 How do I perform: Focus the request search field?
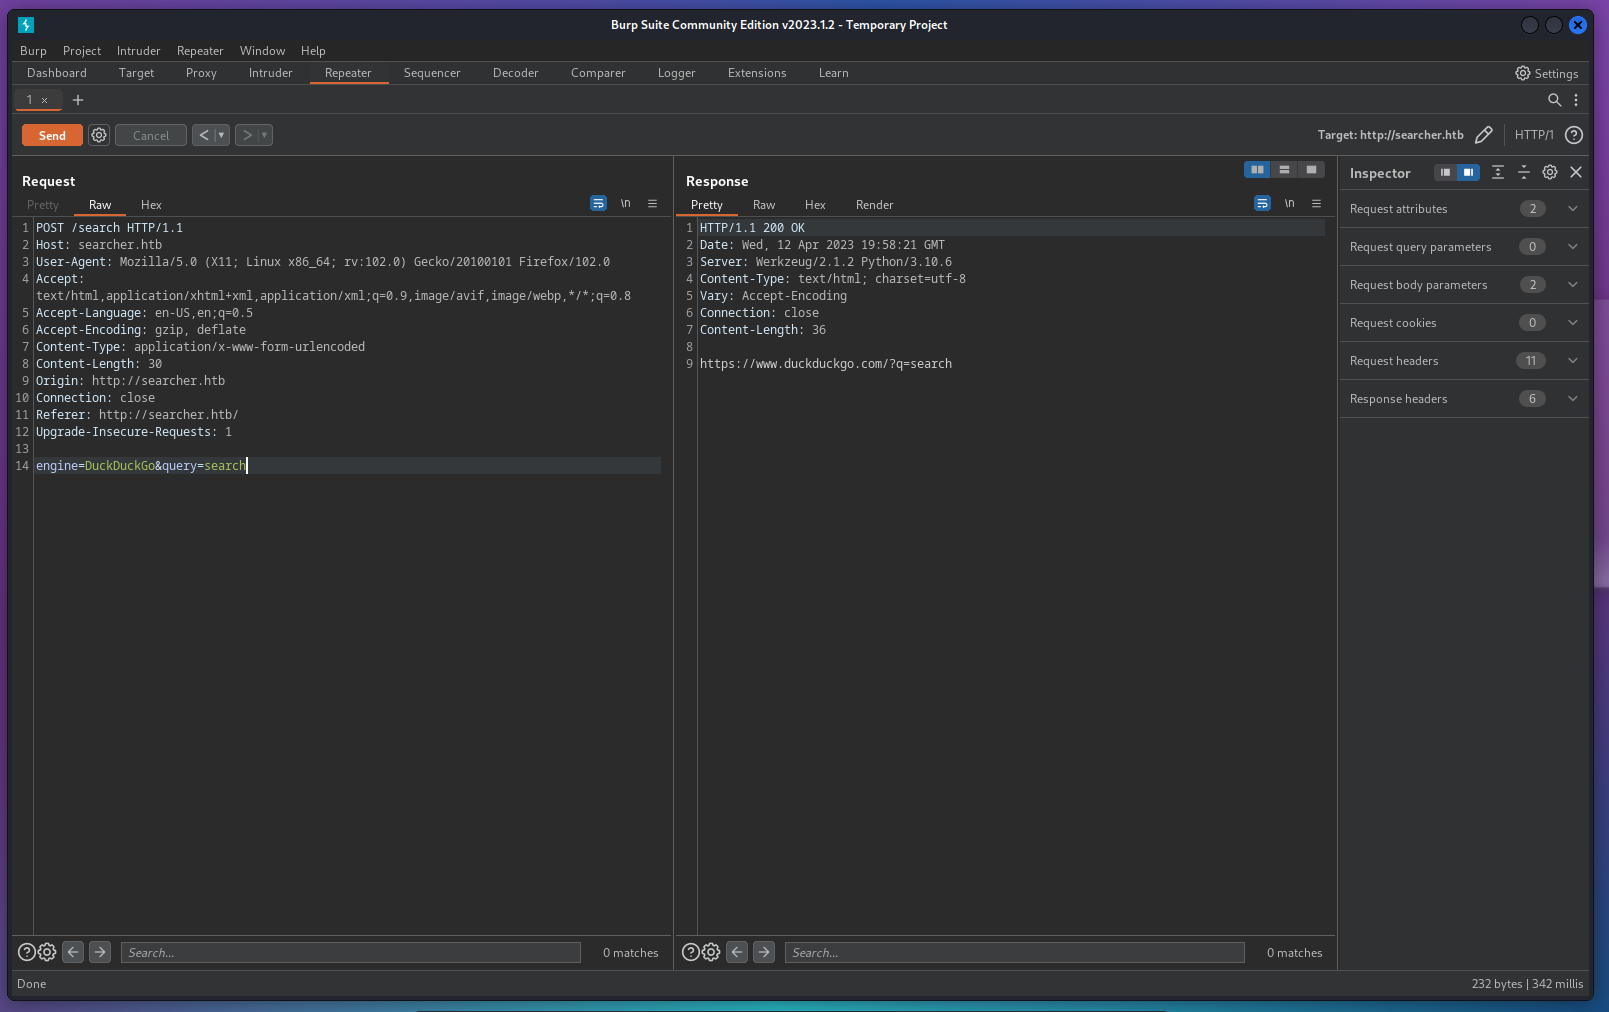click(351, 952)
